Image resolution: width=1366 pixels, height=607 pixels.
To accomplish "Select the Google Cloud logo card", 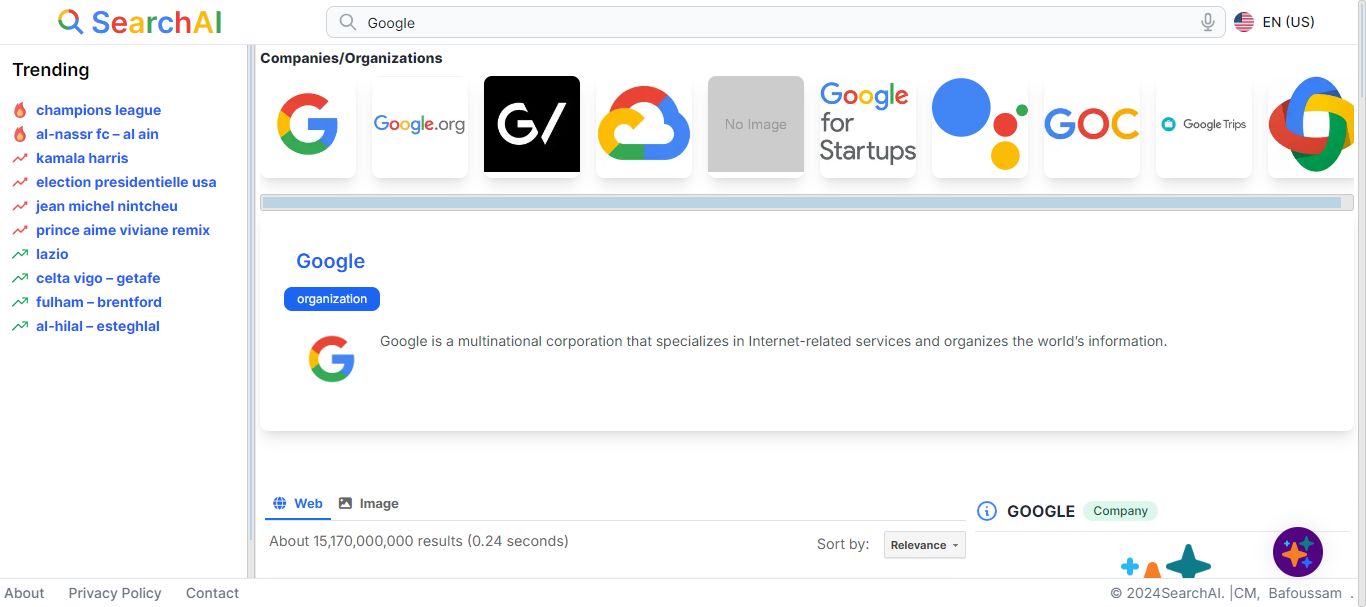I will click(x=644, y=124).
